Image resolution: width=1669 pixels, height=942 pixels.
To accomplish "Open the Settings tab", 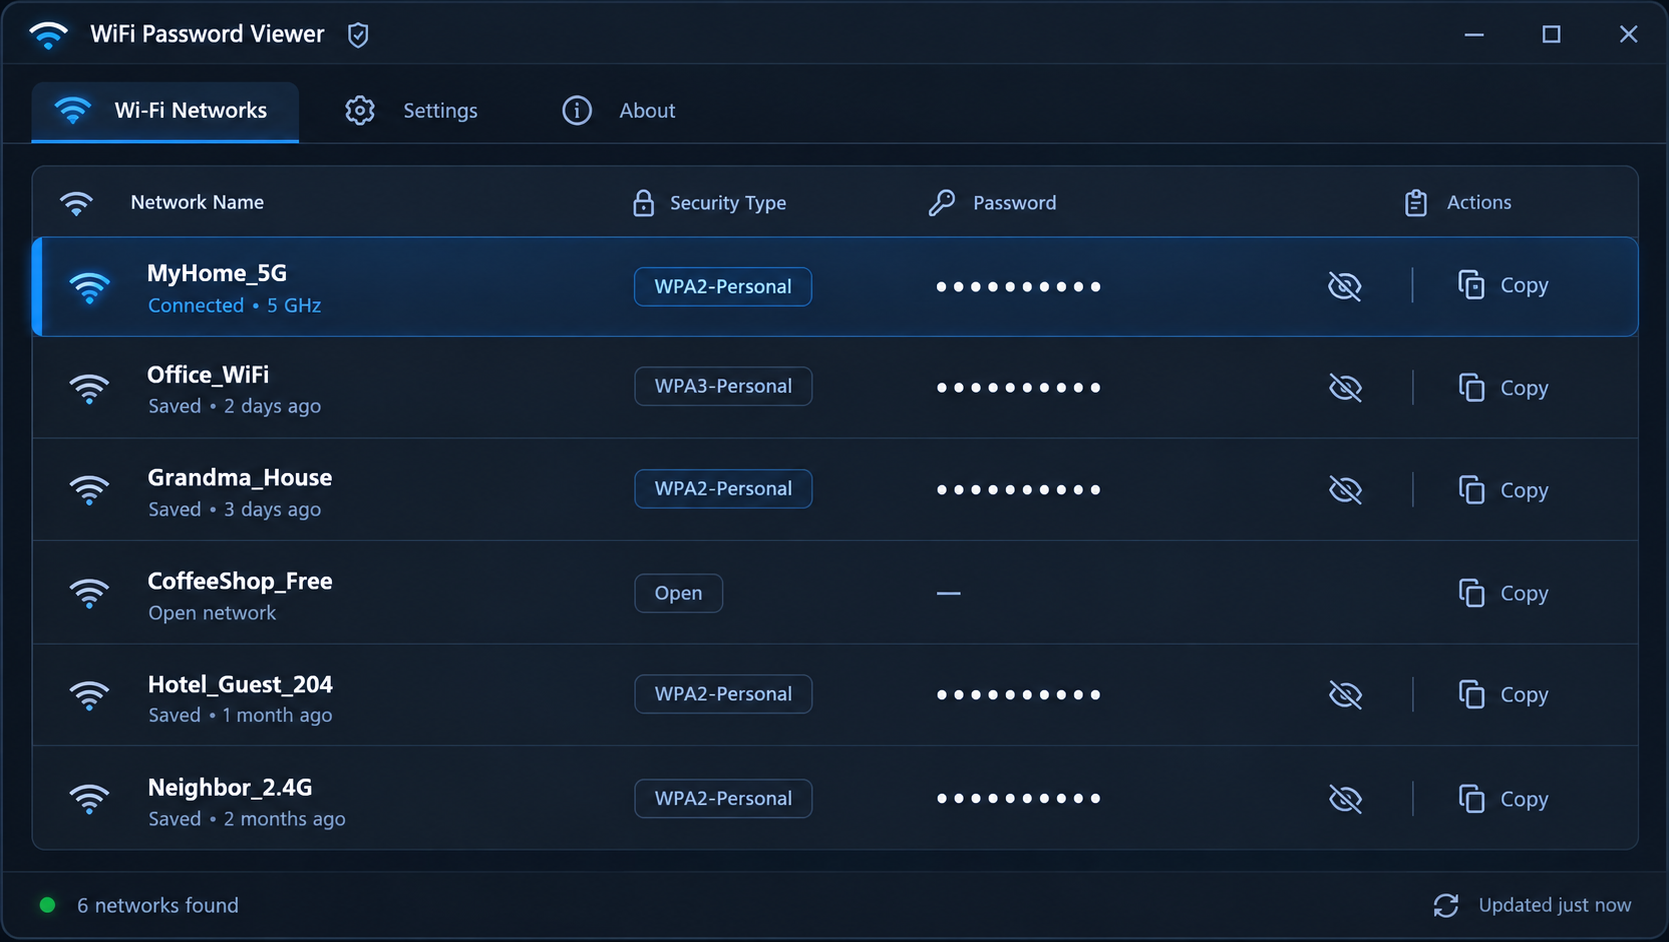I will click(x=411, y=110).
